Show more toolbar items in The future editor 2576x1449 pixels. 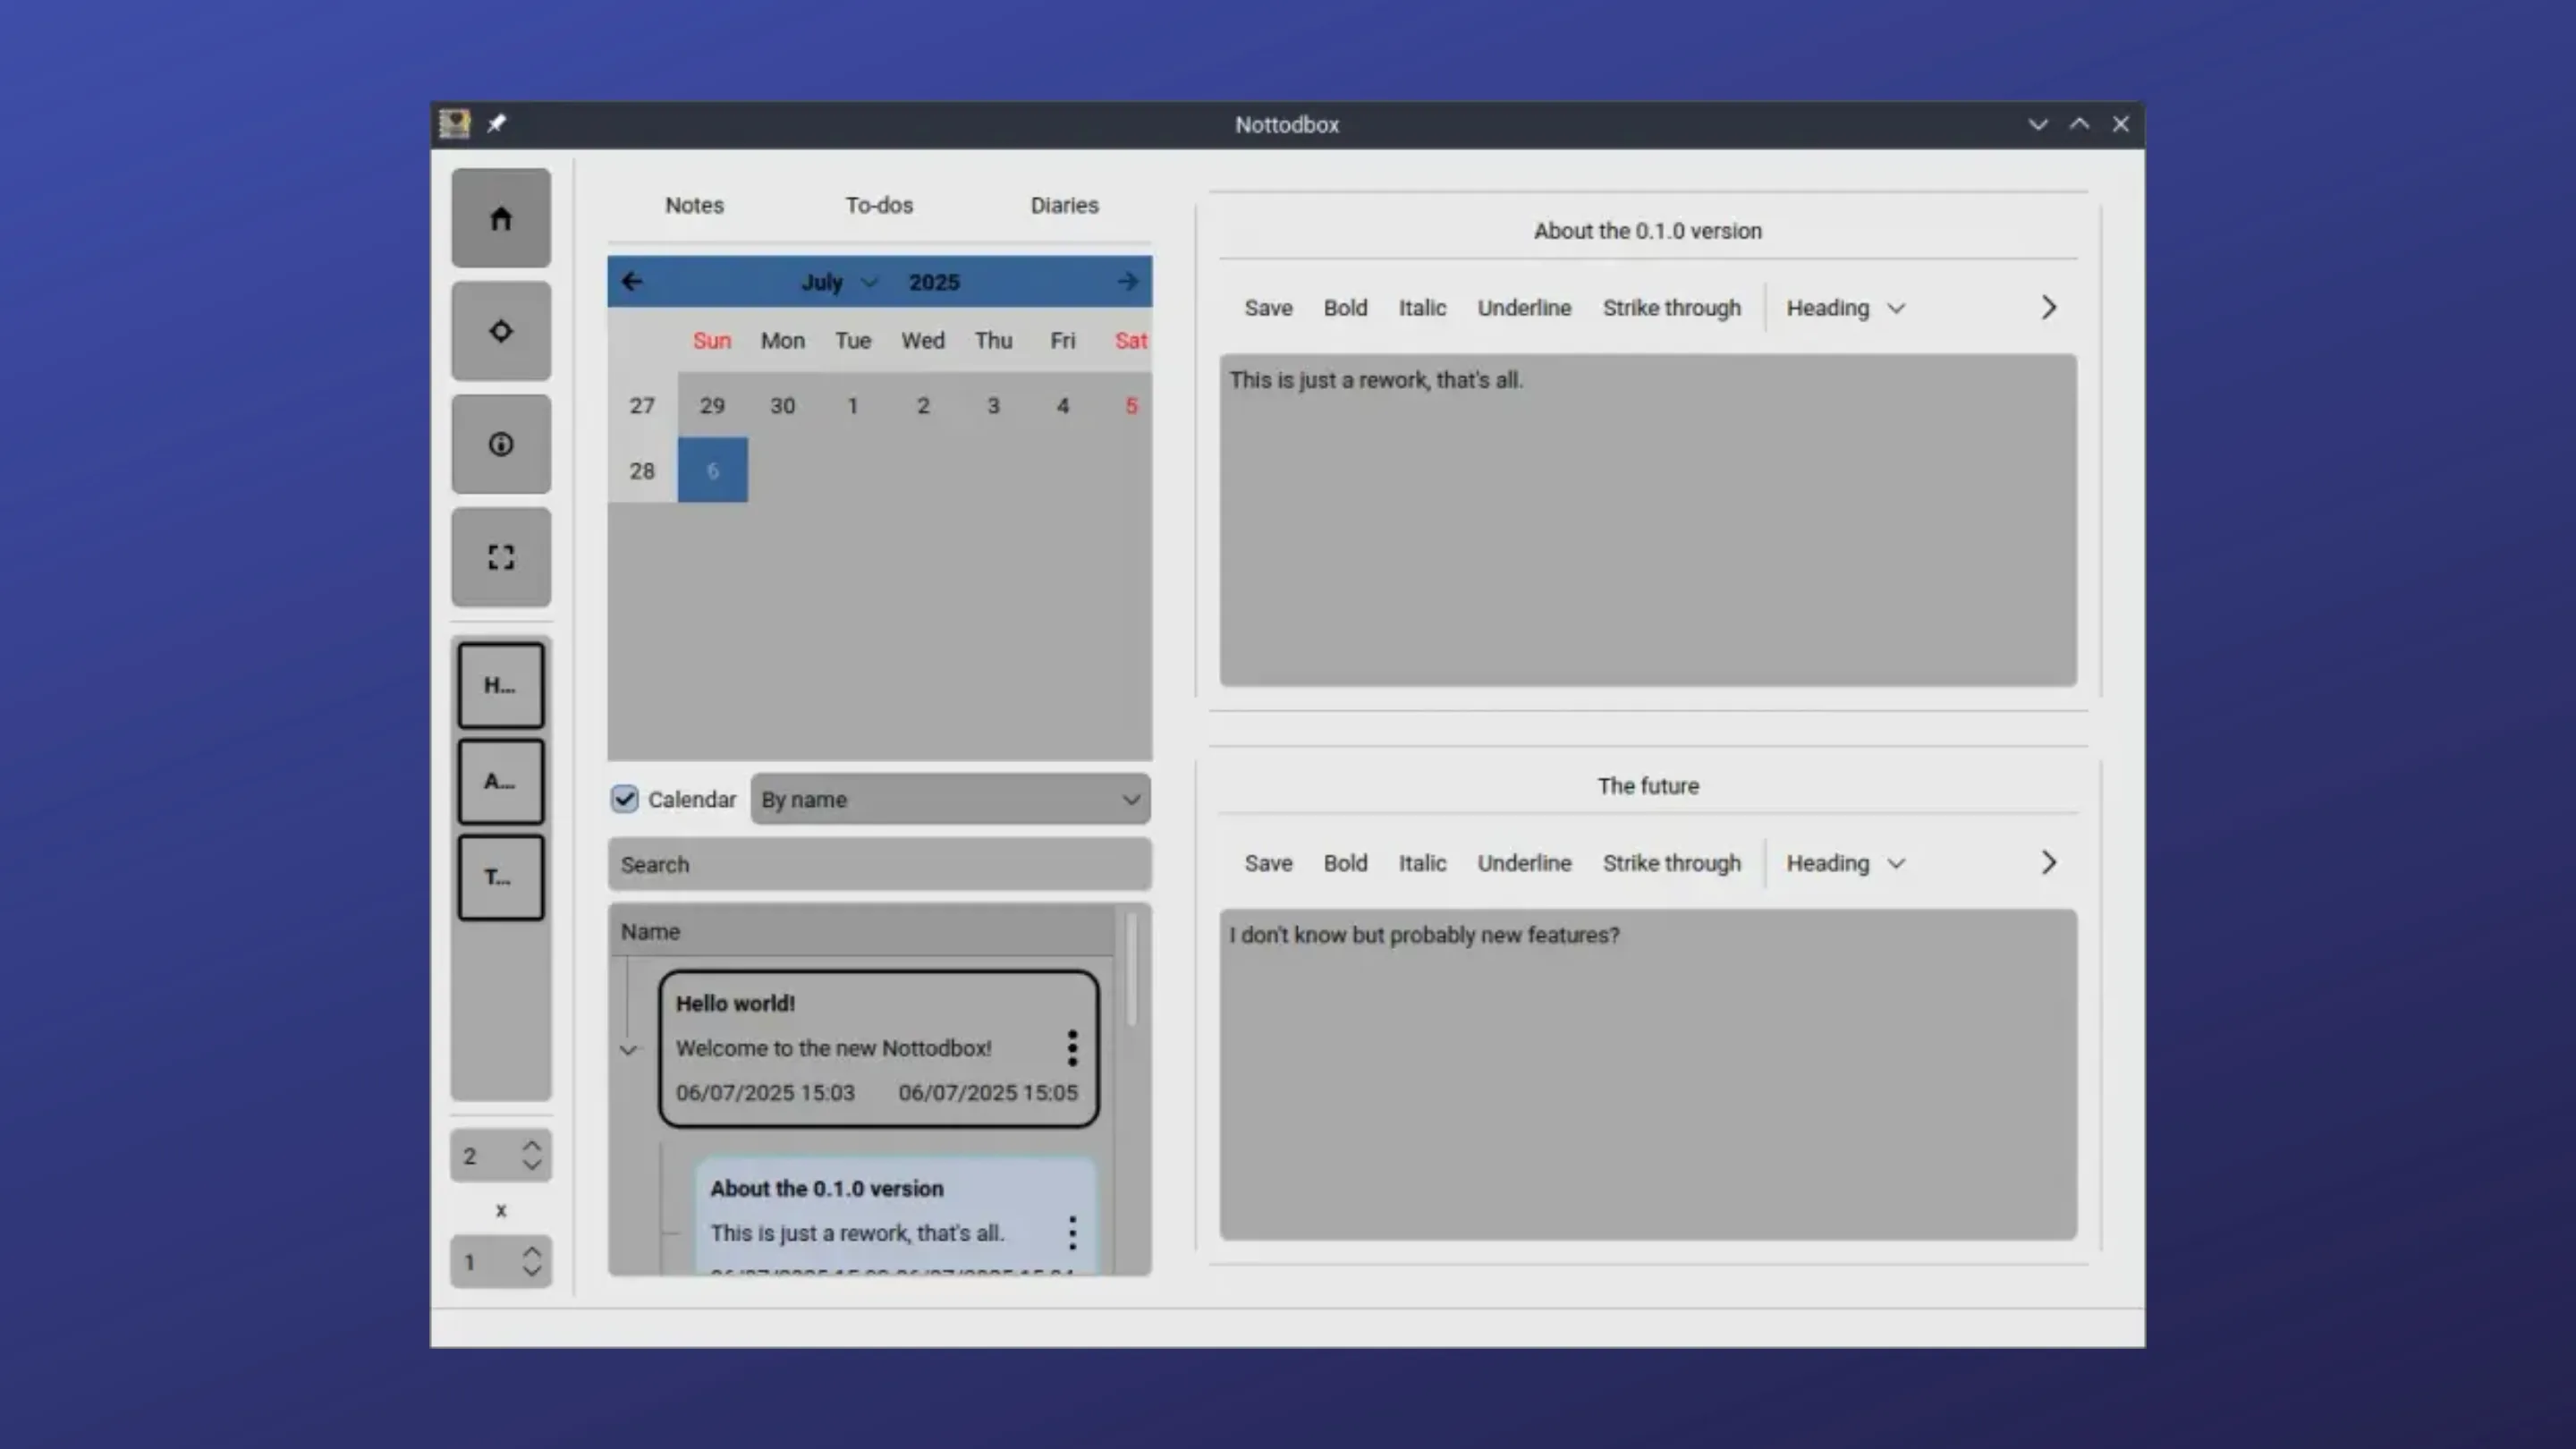2048,863
